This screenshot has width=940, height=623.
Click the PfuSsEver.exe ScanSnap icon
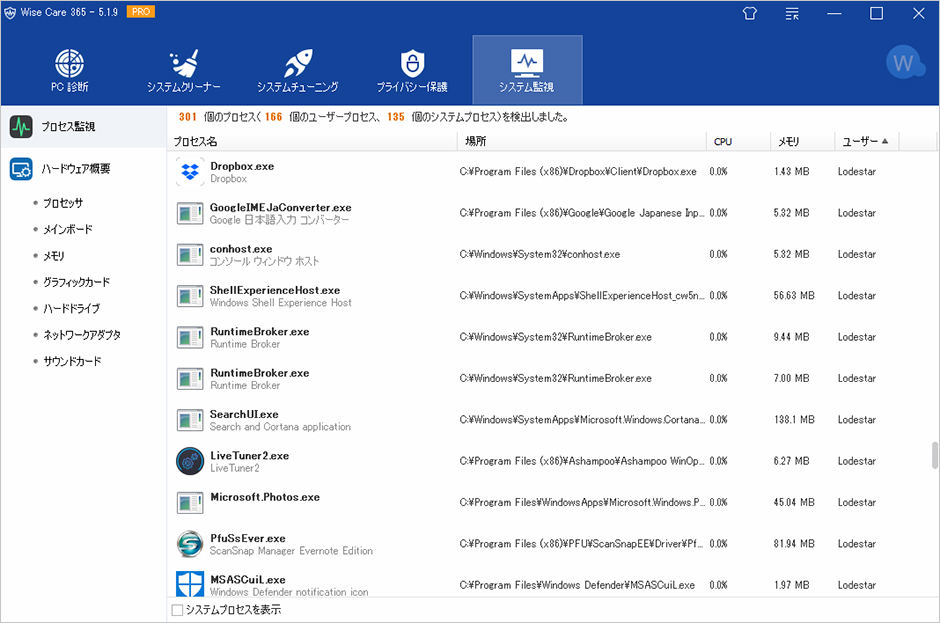click(x=190, y=544)
